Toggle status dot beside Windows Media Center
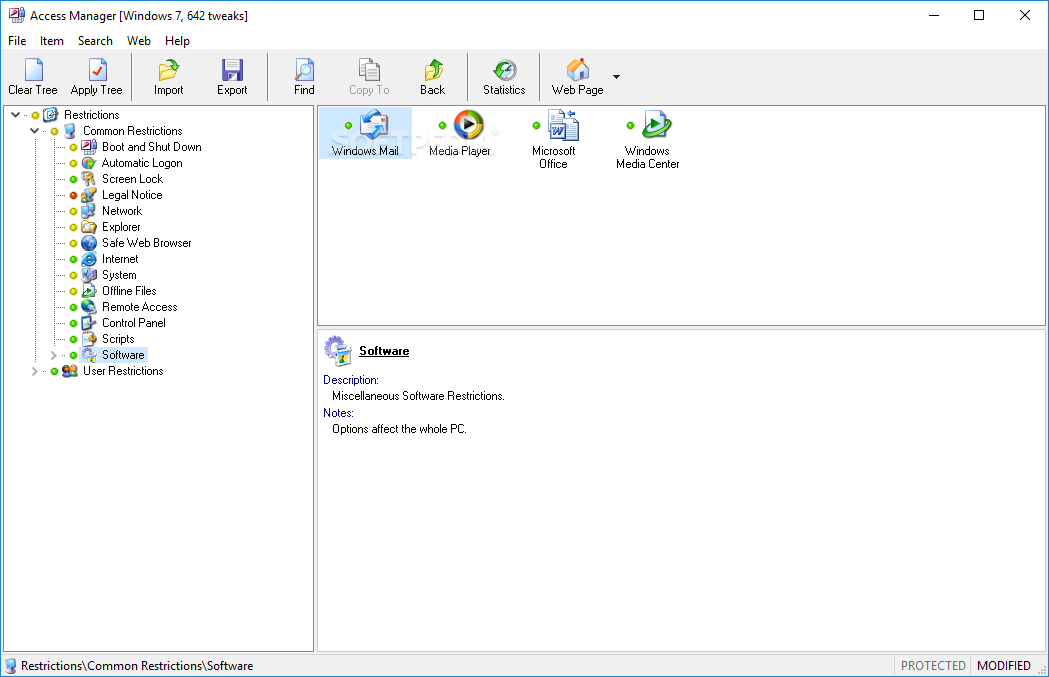The height and width of the screenshot is (677, 1049). [x=630, y=125]
